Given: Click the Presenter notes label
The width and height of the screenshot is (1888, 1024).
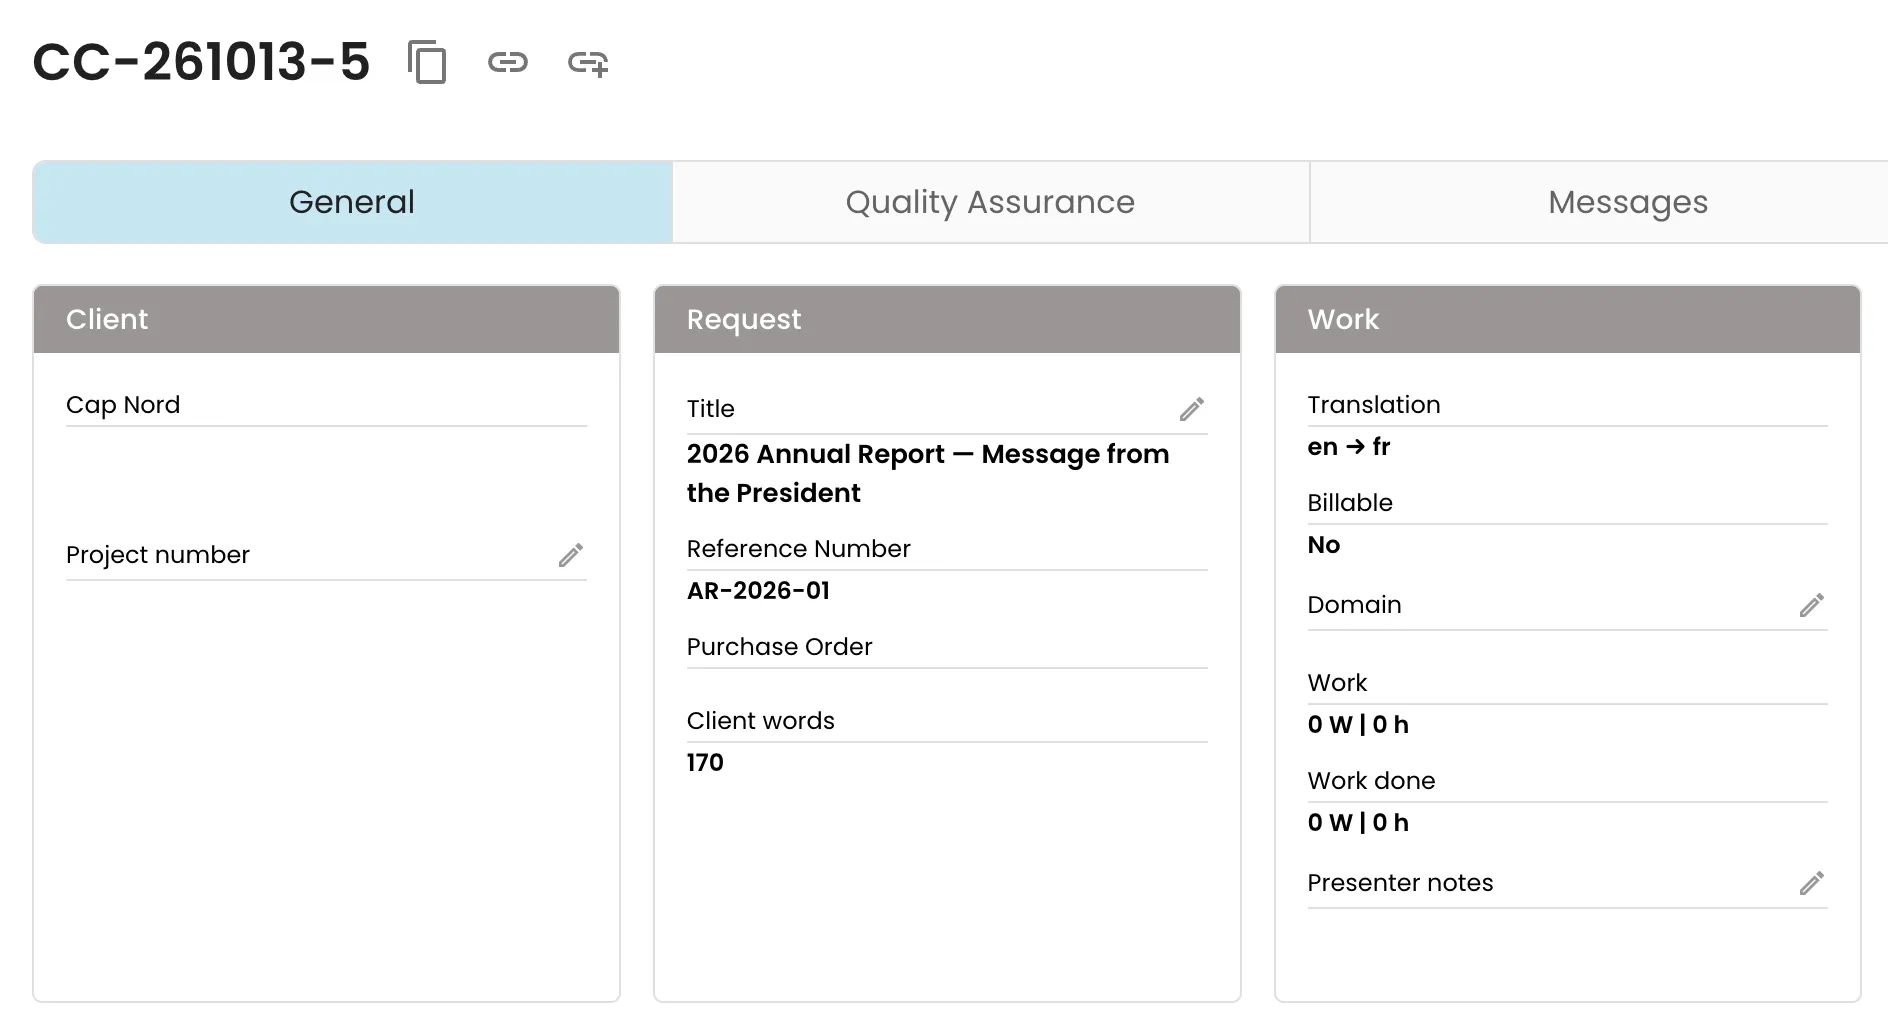Looking at the screenshot, I should pos(1400,883).
